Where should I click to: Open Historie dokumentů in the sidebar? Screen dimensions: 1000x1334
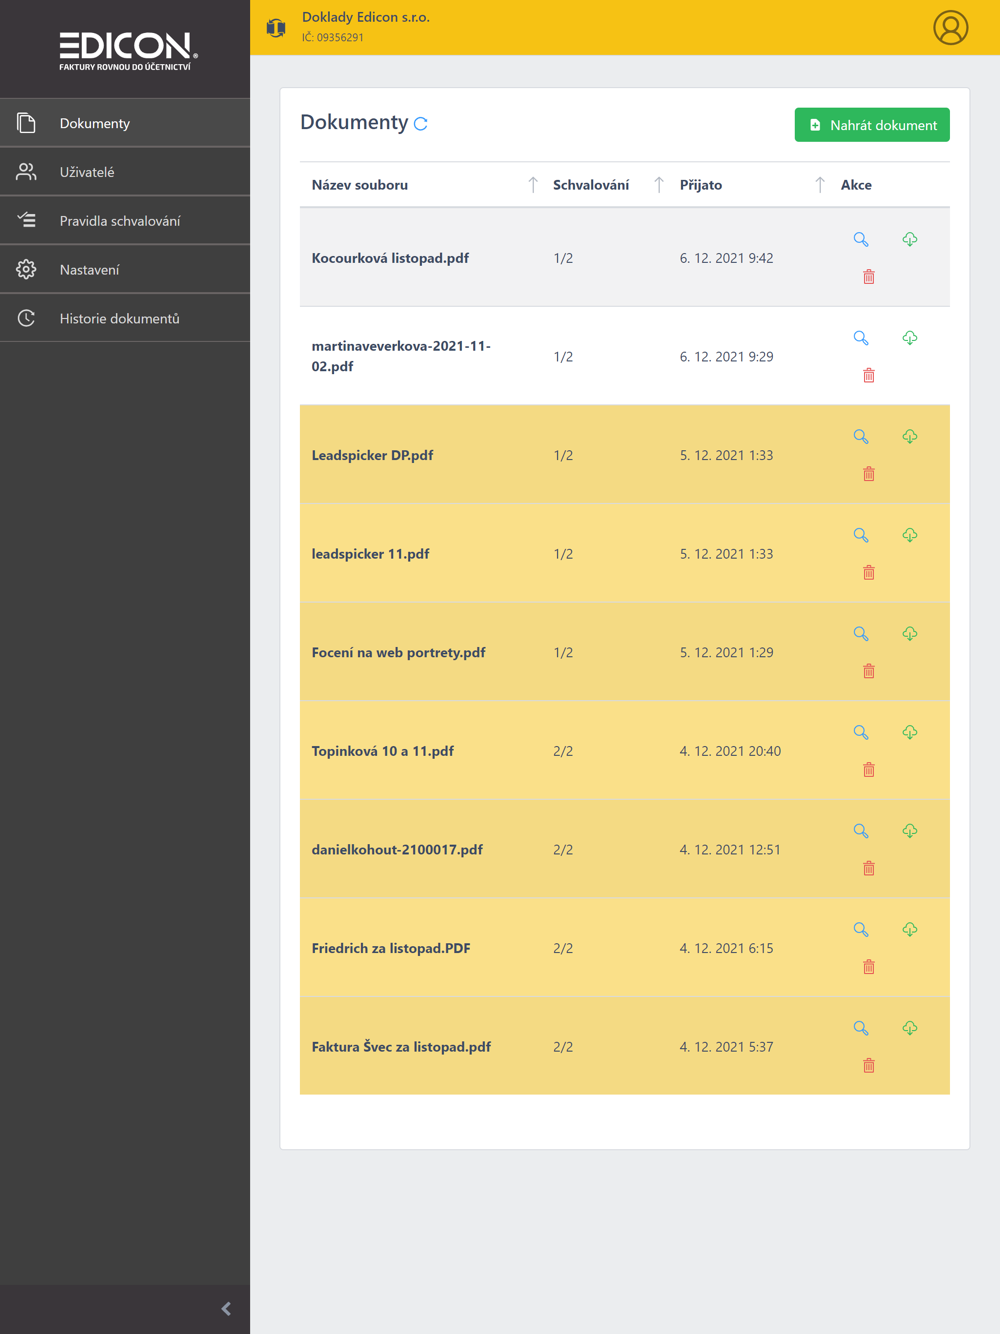click(119, 319)
